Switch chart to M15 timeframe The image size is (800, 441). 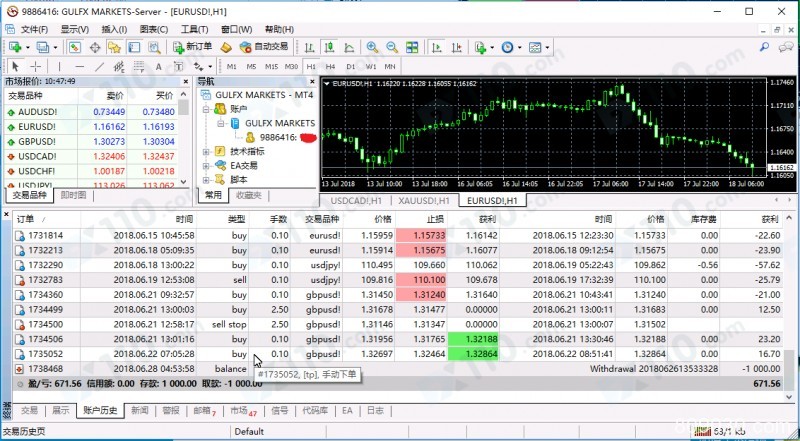271,66
